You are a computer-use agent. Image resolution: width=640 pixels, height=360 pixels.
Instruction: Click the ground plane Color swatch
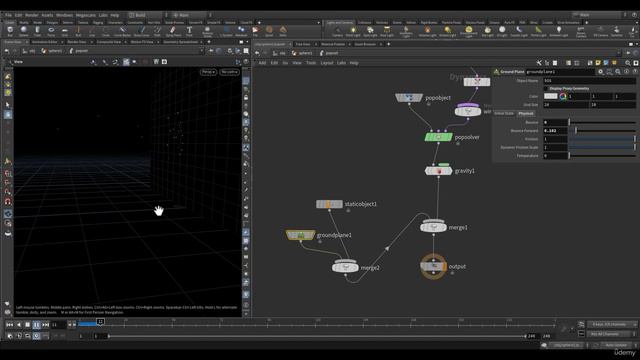click(x=550, y=96)
